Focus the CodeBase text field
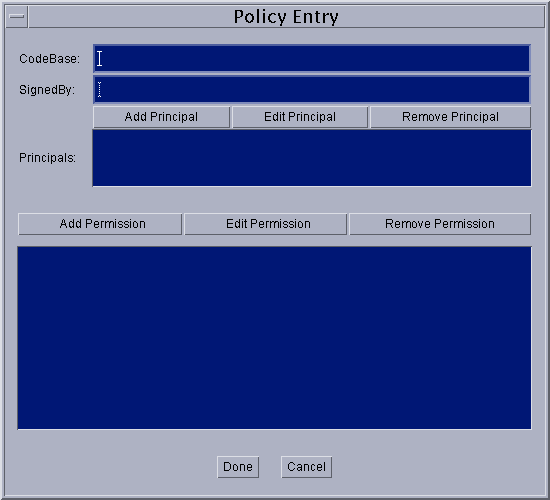The image size is (550, 500). click(312, 59)
